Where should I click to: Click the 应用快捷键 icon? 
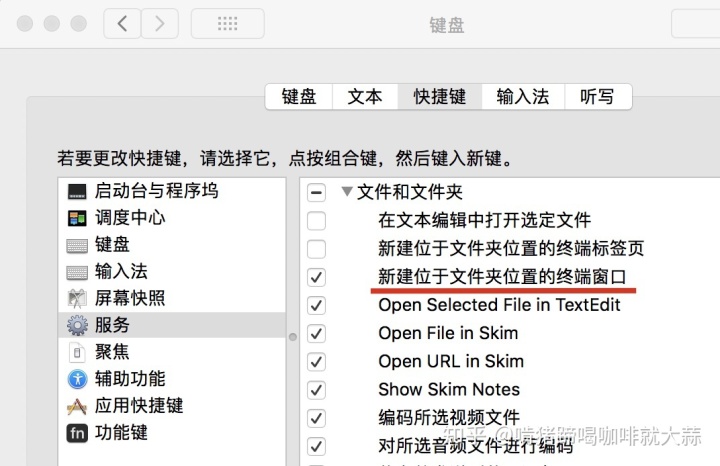coord(77,406)
